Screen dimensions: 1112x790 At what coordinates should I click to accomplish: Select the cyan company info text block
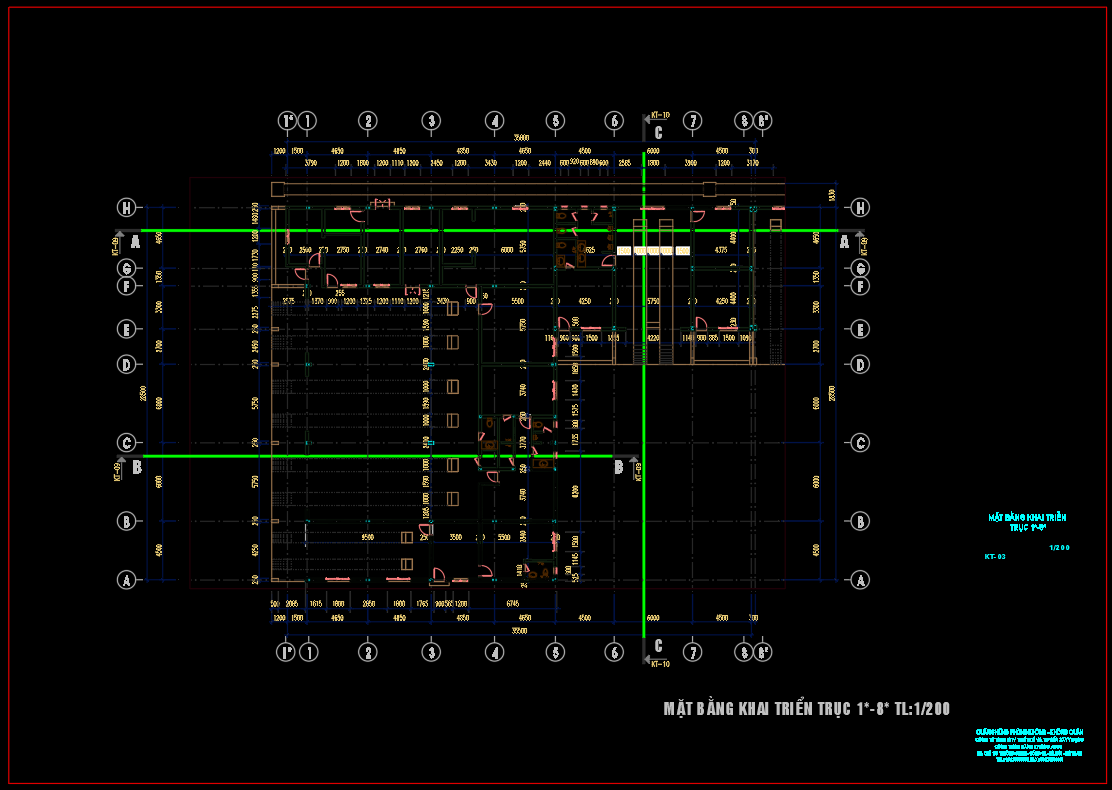click(x=1028, y=746)
